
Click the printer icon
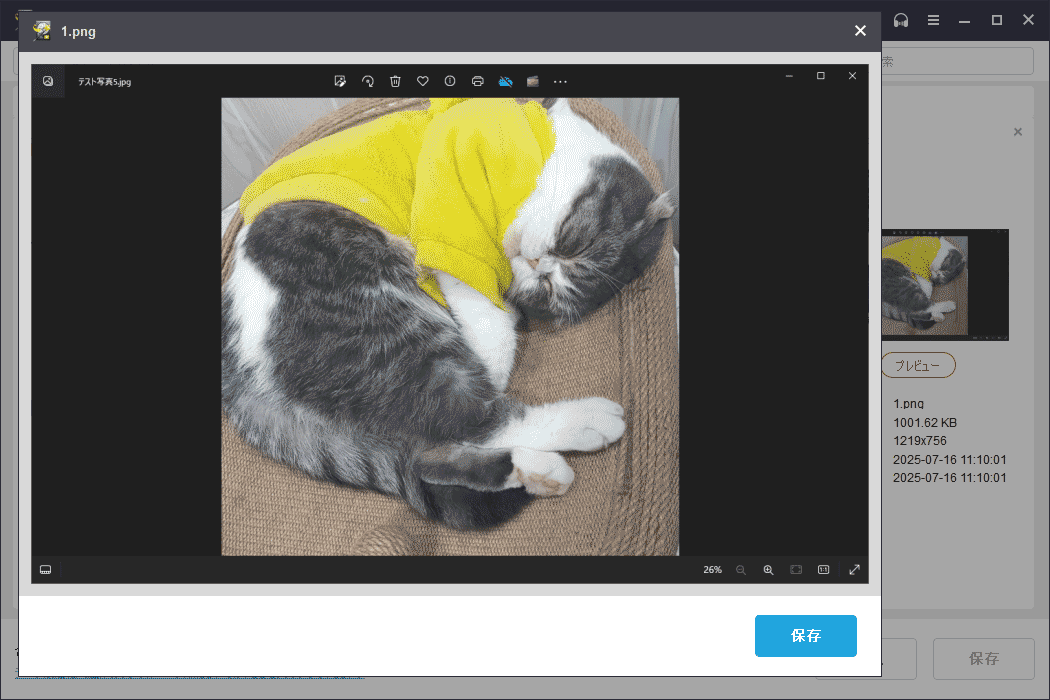pyautogui.click(x=478, y=81)
